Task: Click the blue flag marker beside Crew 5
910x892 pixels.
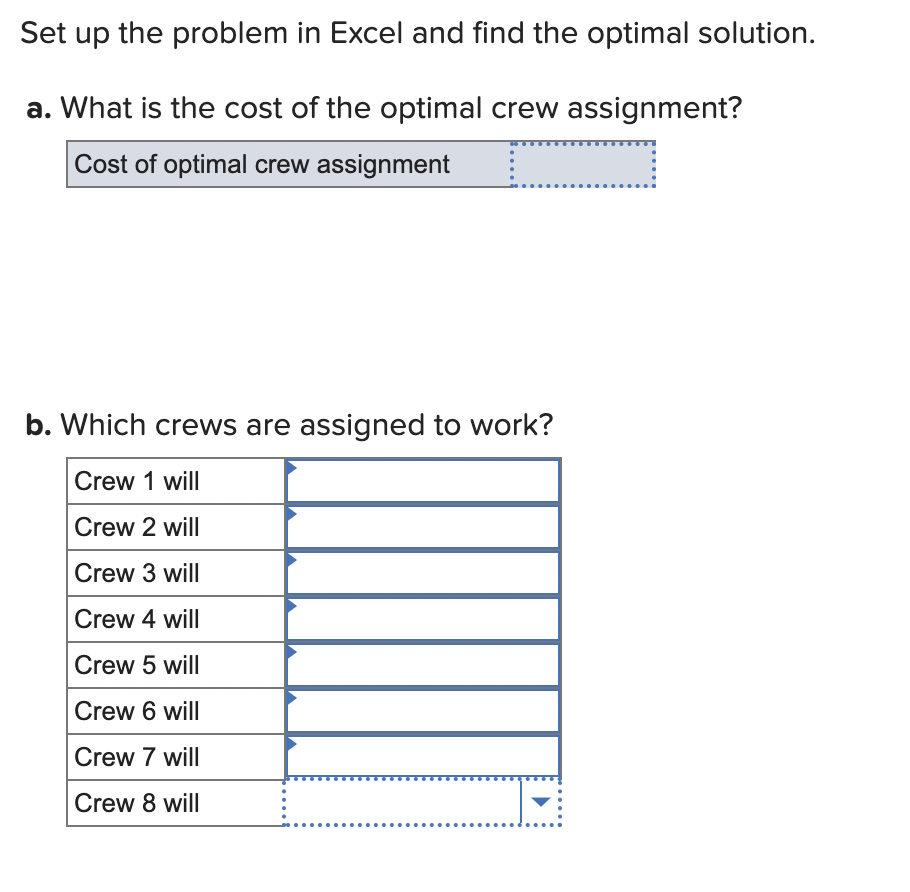Action: pos(290,650)
